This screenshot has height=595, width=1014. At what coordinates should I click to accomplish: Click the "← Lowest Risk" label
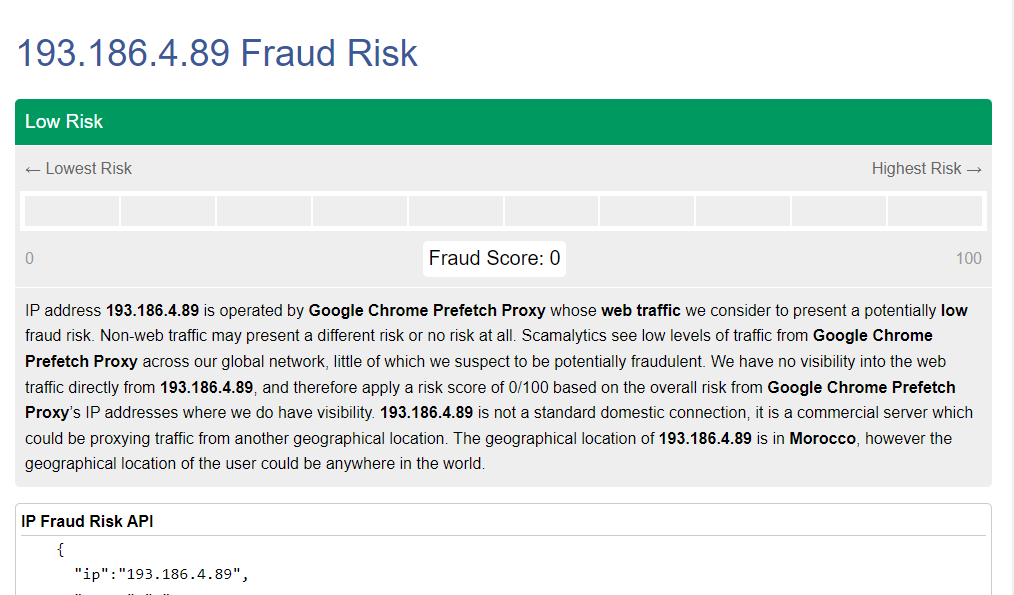coord(79,169)
